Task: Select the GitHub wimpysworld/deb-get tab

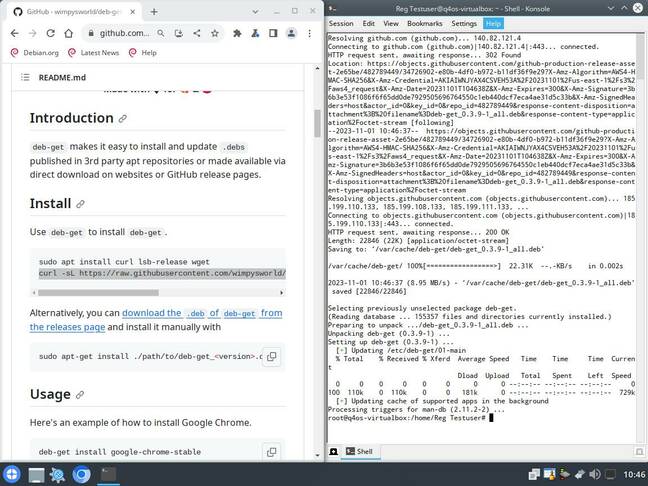Action: pos(74,12)
